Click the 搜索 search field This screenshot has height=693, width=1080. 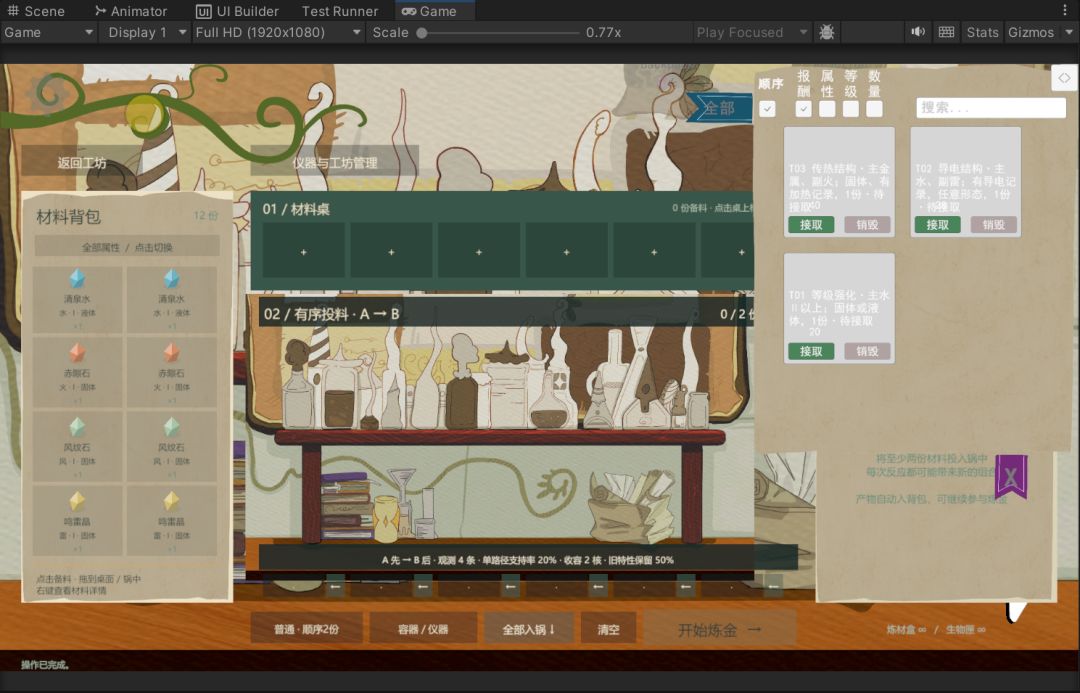tap(990, 107)
